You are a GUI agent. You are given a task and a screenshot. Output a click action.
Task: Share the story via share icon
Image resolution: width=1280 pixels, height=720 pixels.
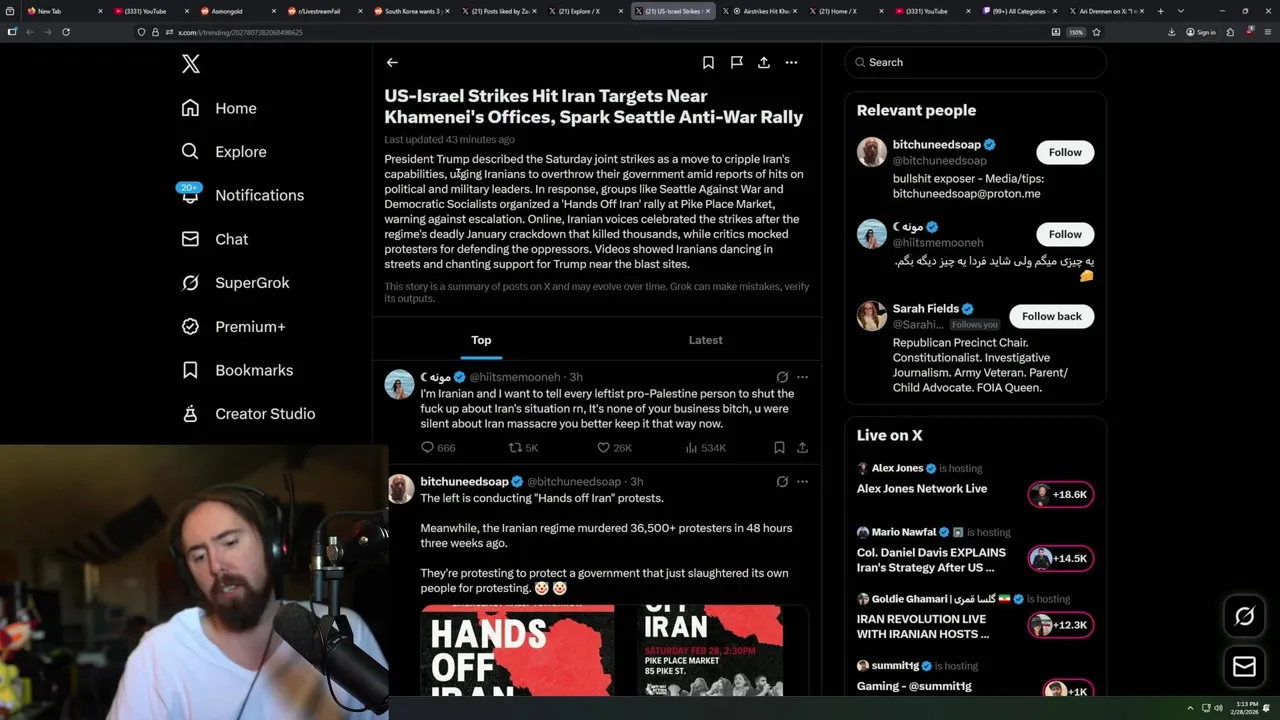pos(764,62)
